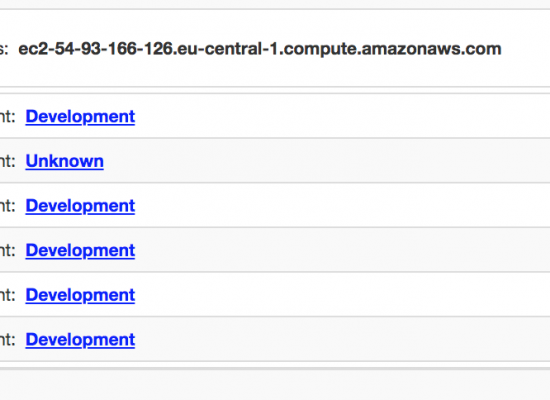Click the truncated label beside the first Development link
The image size is (550, 400).
[7, 117]
